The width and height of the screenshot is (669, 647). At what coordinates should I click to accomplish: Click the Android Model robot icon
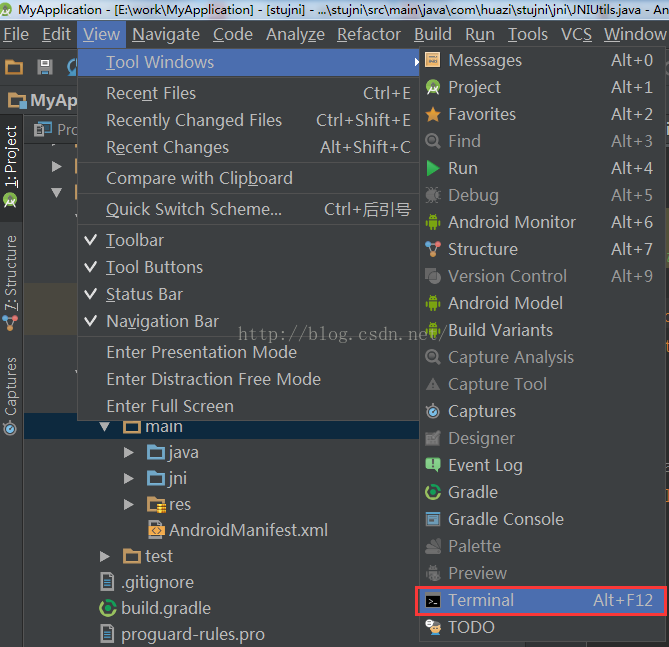click(433, 303)
